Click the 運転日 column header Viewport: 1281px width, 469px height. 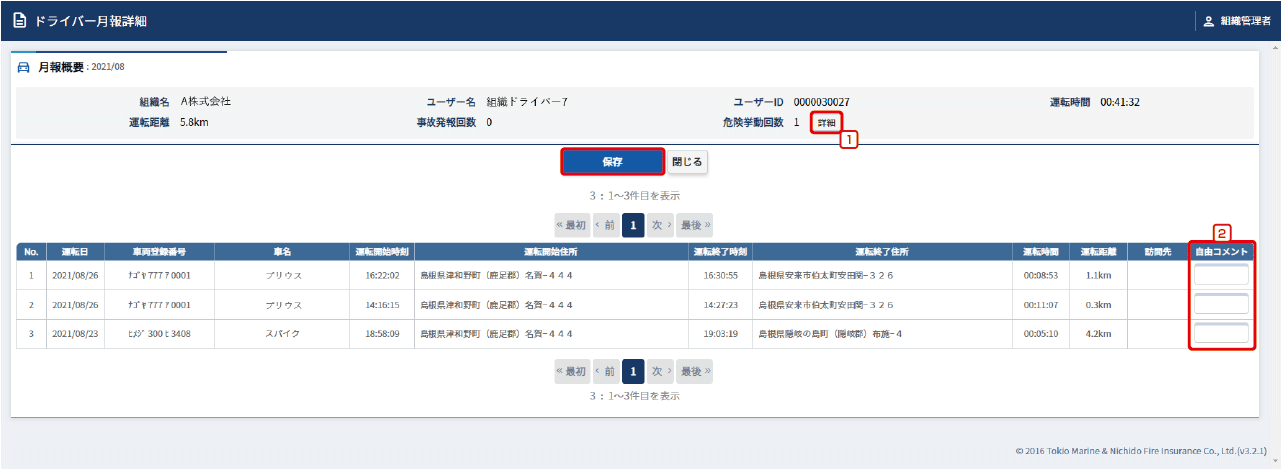pos(75,252)
